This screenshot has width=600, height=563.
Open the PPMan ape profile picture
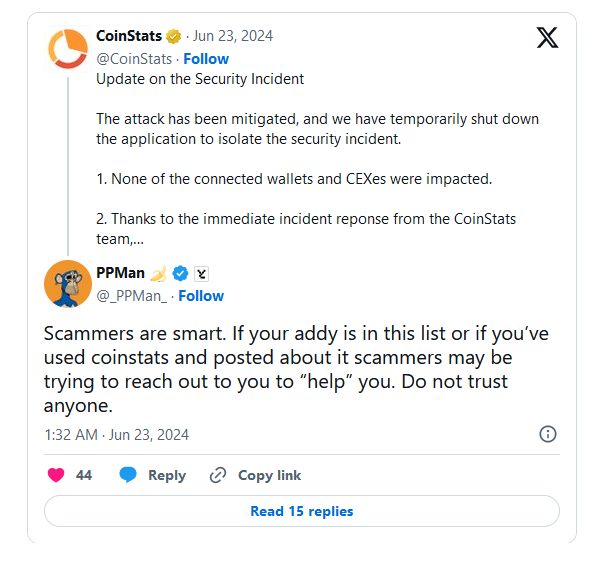pyautogui.click(x=69, y=284)
